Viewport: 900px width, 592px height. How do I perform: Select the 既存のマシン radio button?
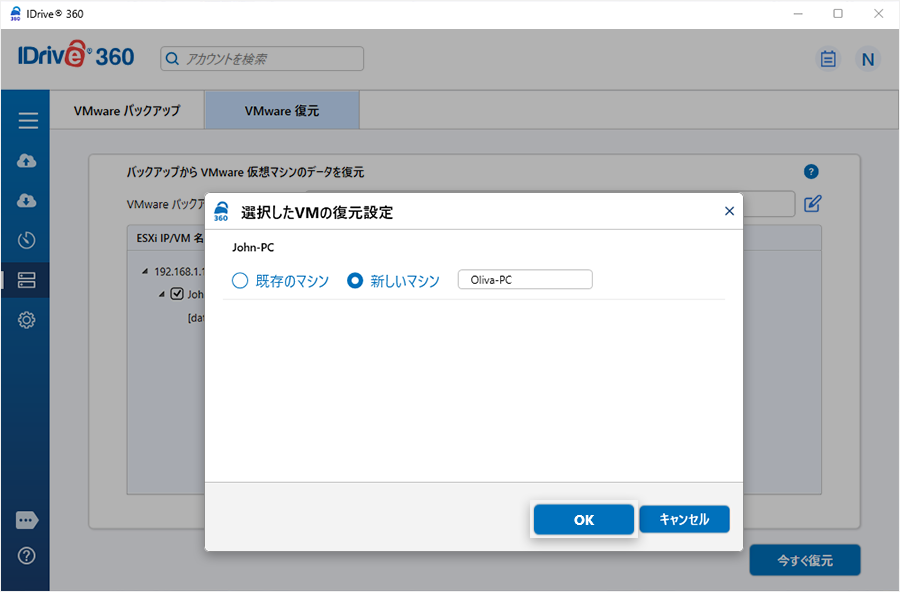(x=240, y=281)
